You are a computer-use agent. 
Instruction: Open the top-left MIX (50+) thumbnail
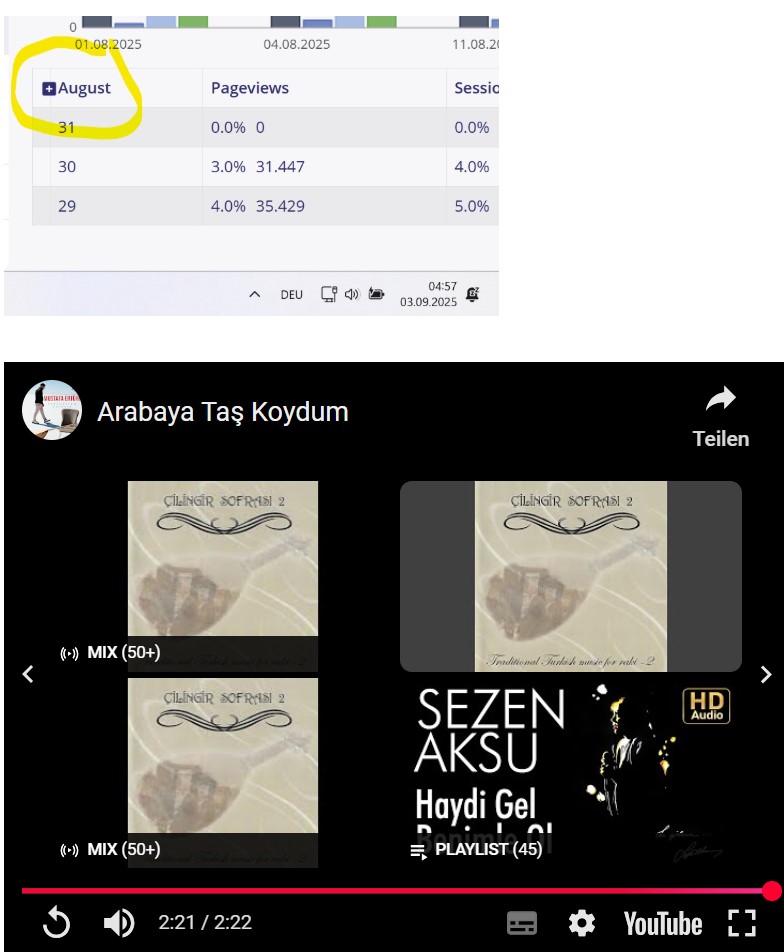(x=222, y=576)
